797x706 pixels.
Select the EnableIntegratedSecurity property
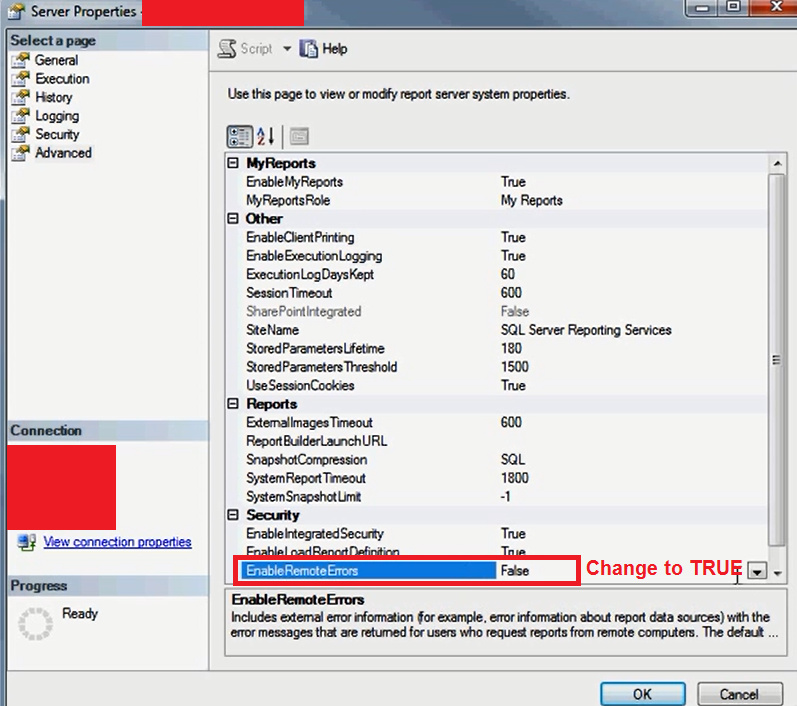(x=315, y=533)
